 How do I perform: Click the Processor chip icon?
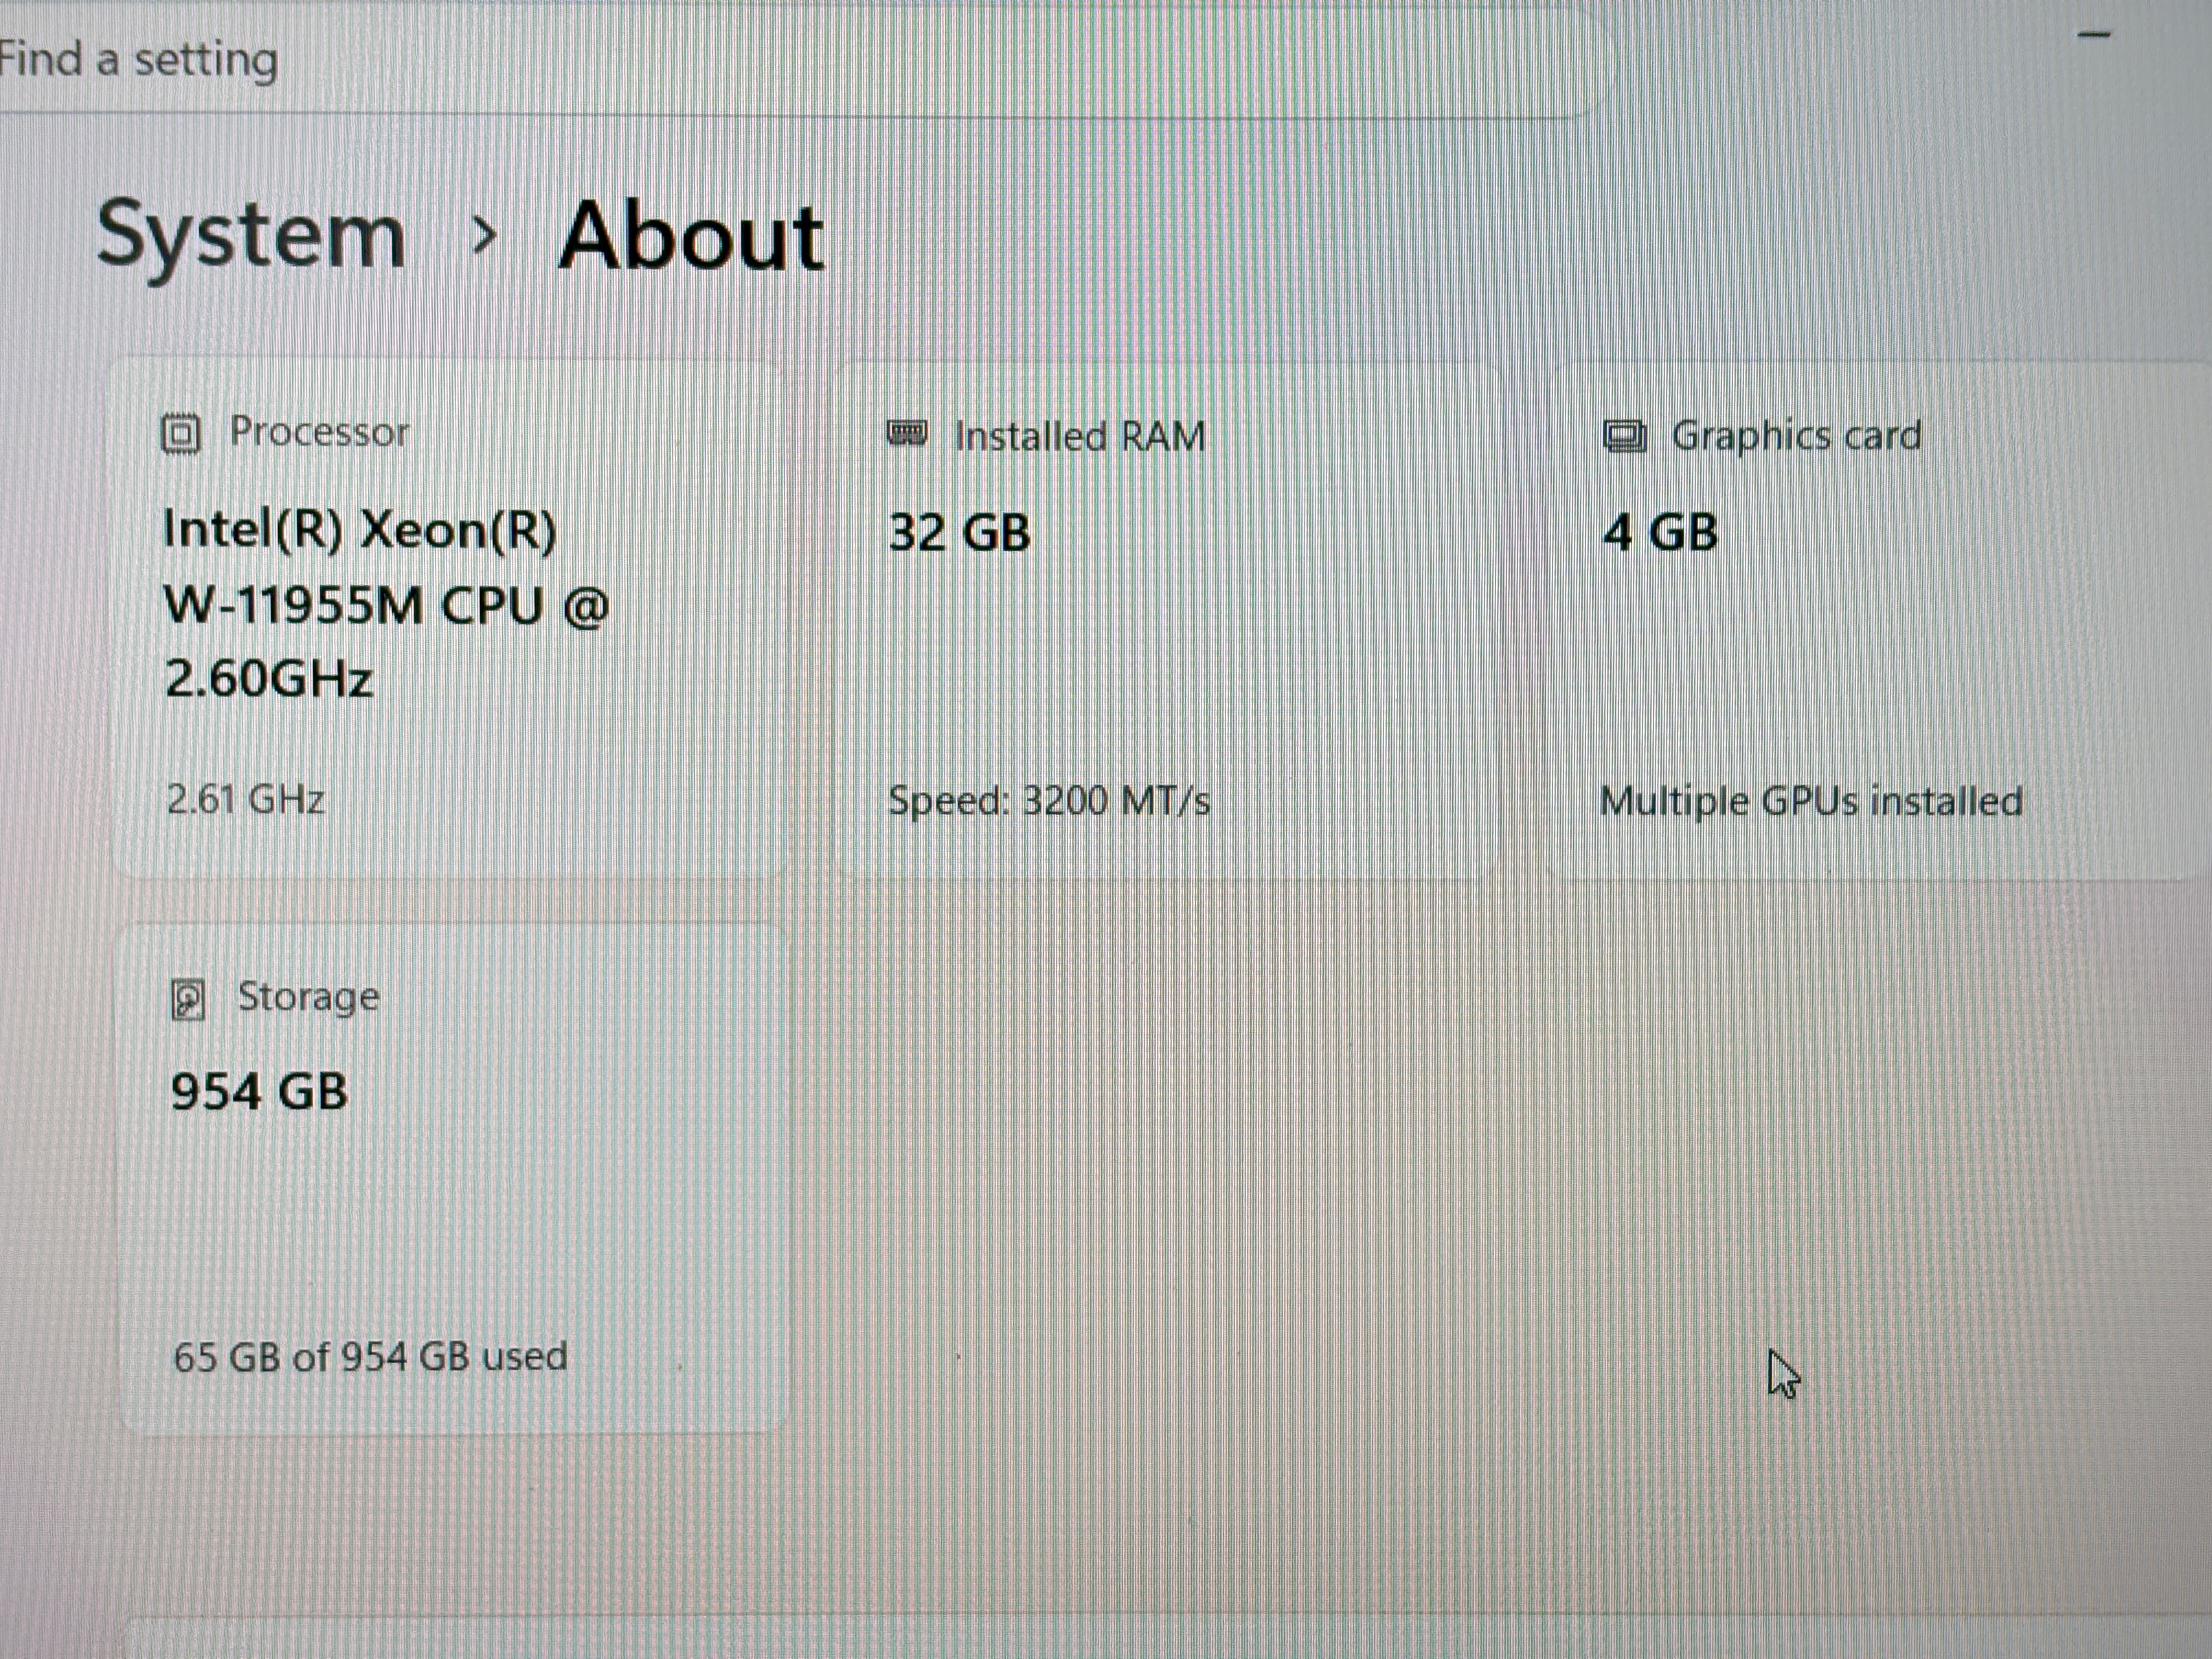(x=181, y=434)
